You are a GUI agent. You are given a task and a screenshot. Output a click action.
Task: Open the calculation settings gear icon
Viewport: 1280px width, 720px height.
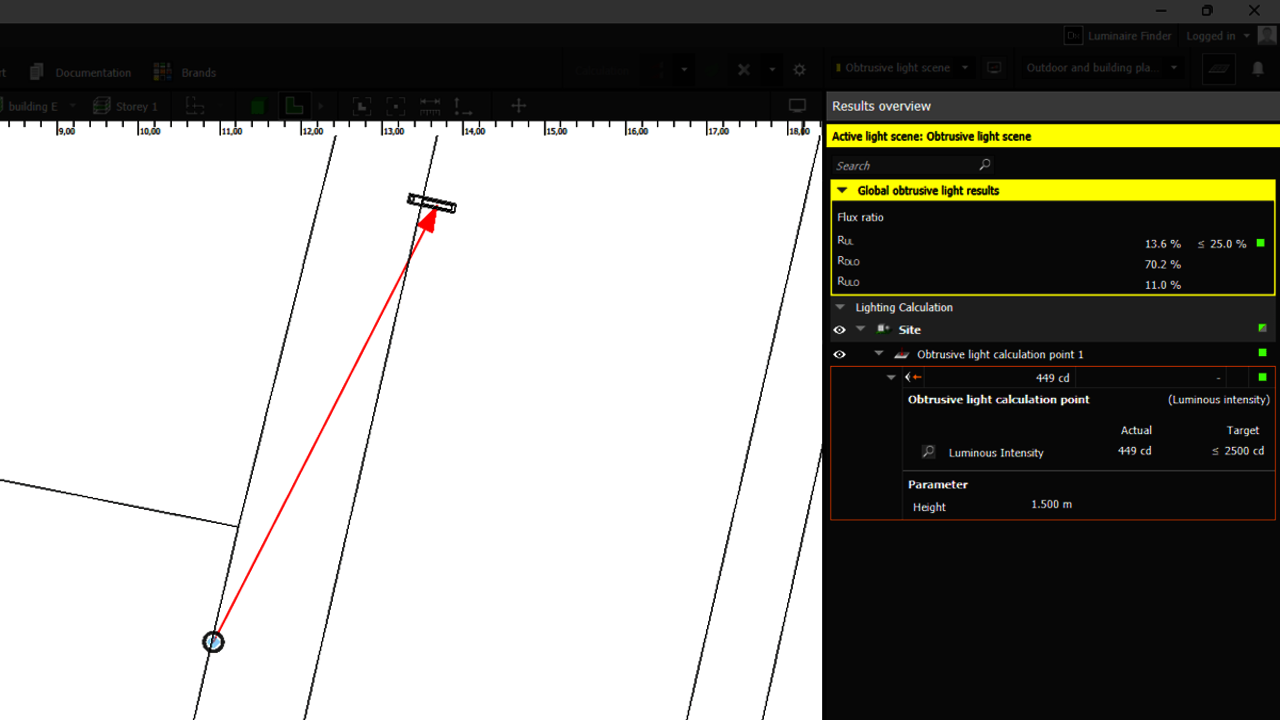coord(798,69)
